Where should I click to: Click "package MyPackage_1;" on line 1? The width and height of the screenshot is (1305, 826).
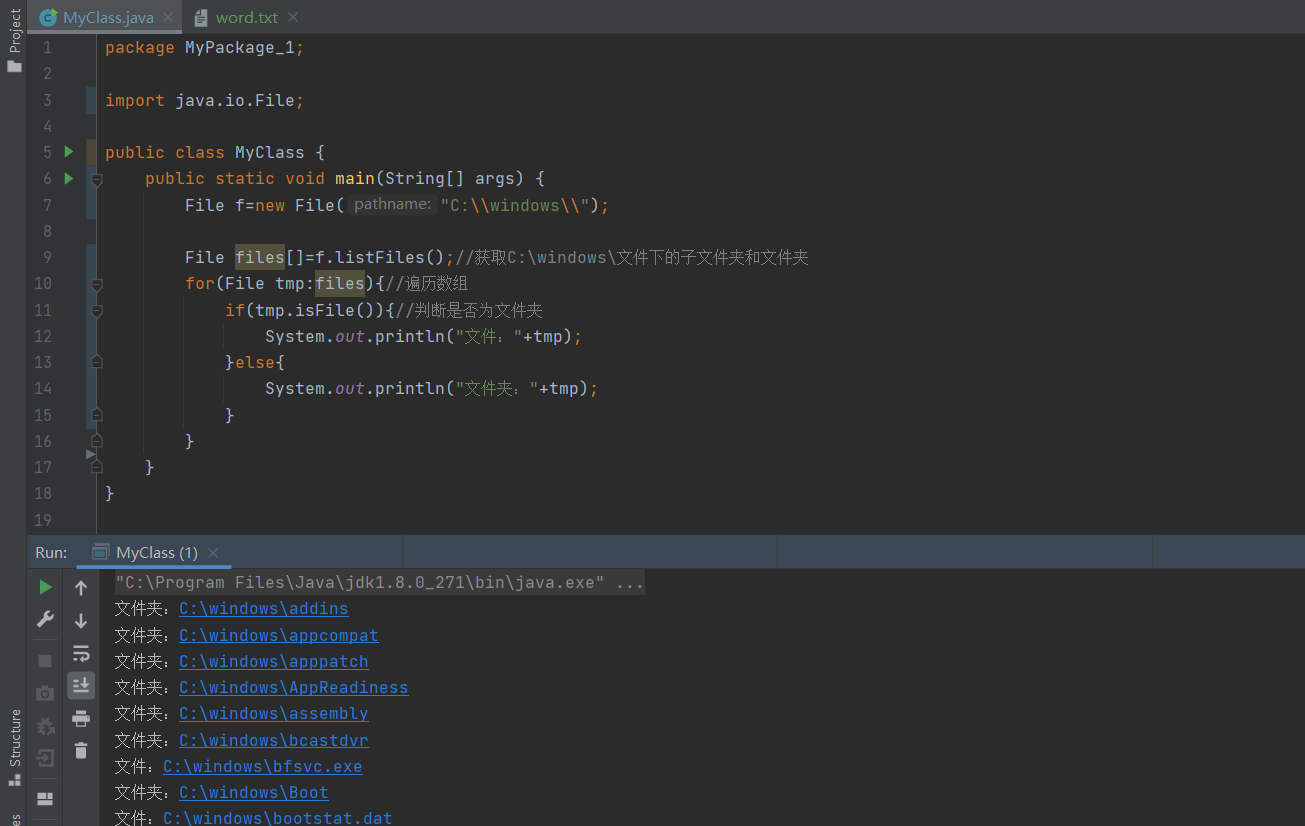[x=204, y=47]
